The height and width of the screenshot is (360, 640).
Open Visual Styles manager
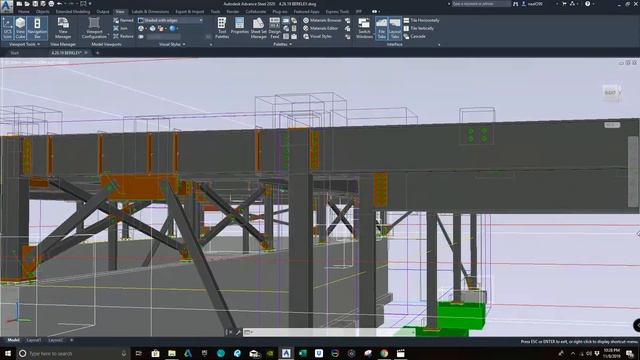tap(318, 36)
